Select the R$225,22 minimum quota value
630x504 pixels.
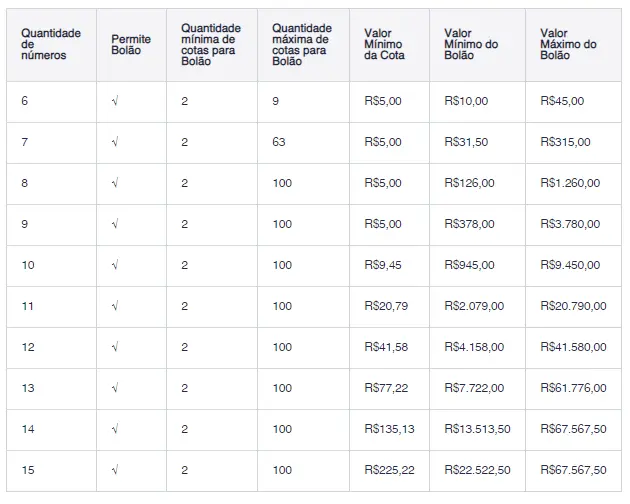(390, 470)
